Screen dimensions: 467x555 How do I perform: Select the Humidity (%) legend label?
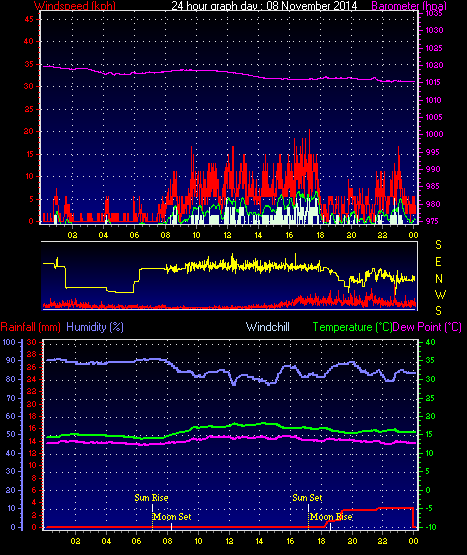pos(95,327)
